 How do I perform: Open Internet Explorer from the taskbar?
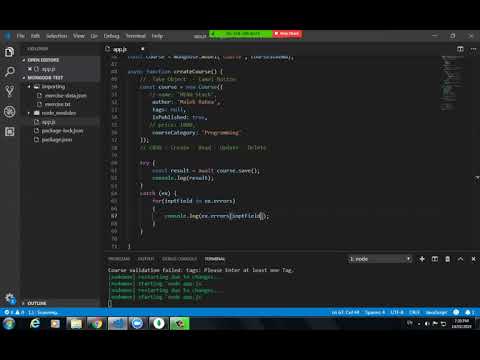35,323
